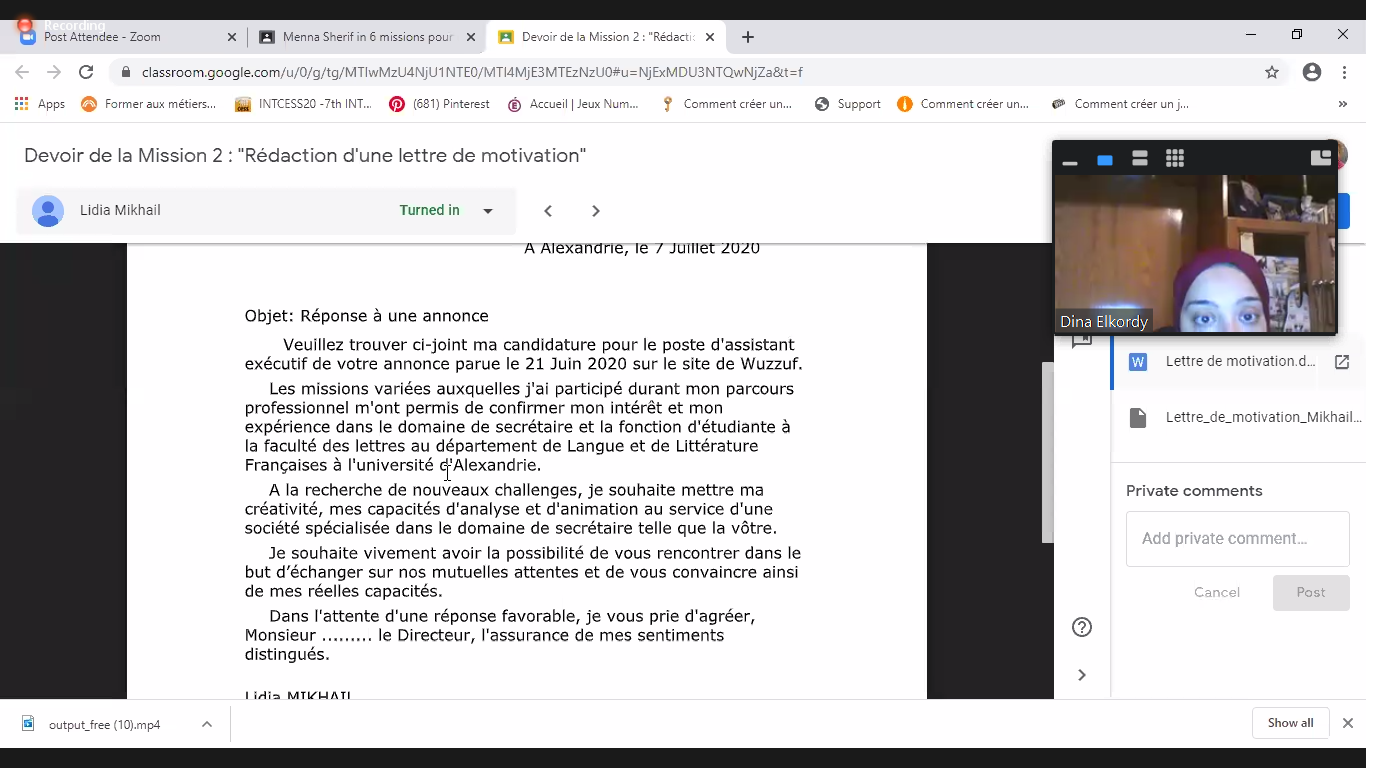Reload the Classroom page
1376x768 pixels.
click(x=86, y=72)
